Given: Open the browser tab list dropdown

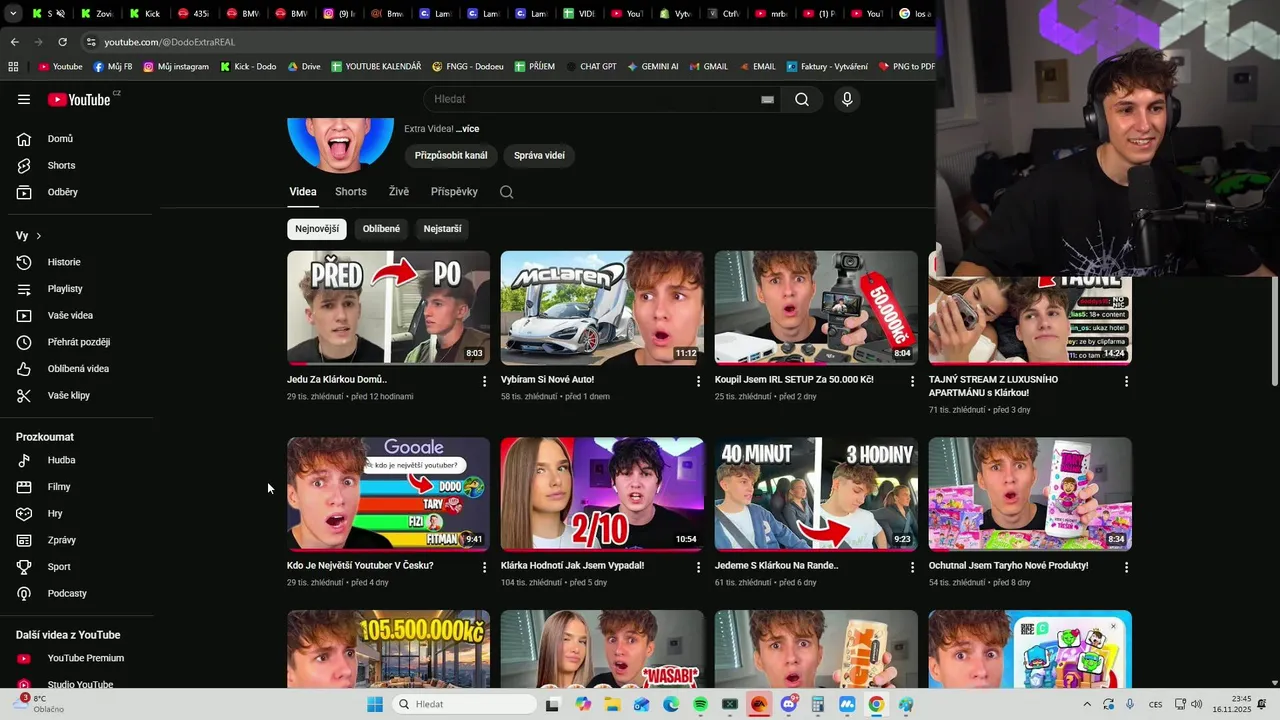Looking at the screenshot, I should tap(14, 14).
